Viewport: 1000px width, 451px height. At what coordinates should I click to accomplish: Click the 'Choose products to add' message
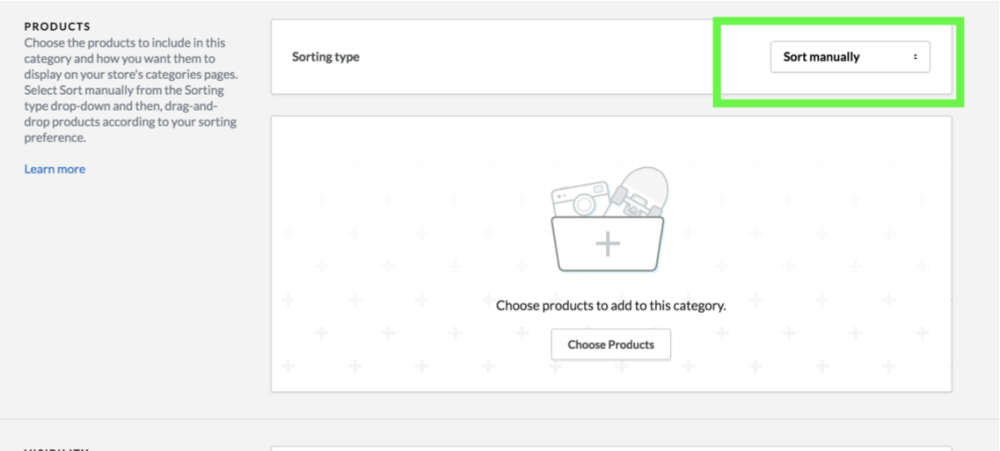point(611,306)
